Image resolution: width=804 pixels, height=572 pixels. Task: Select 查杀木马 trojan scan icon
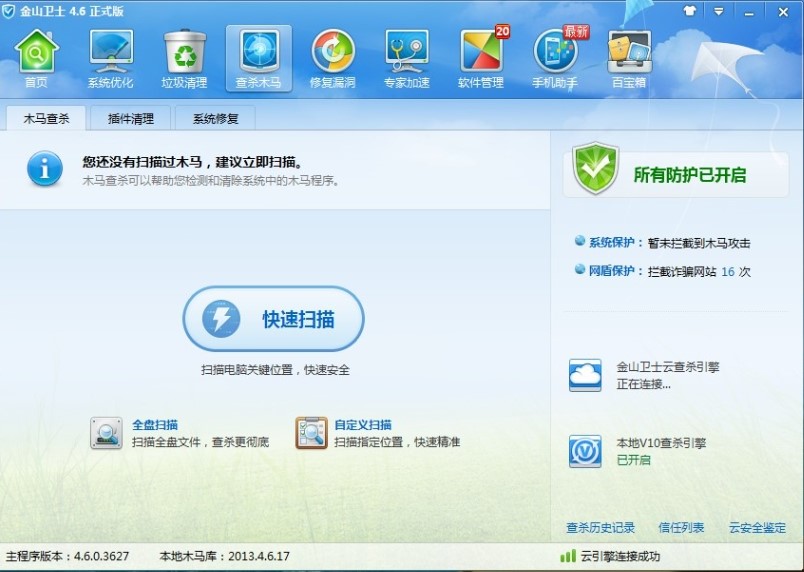point(258,58)
